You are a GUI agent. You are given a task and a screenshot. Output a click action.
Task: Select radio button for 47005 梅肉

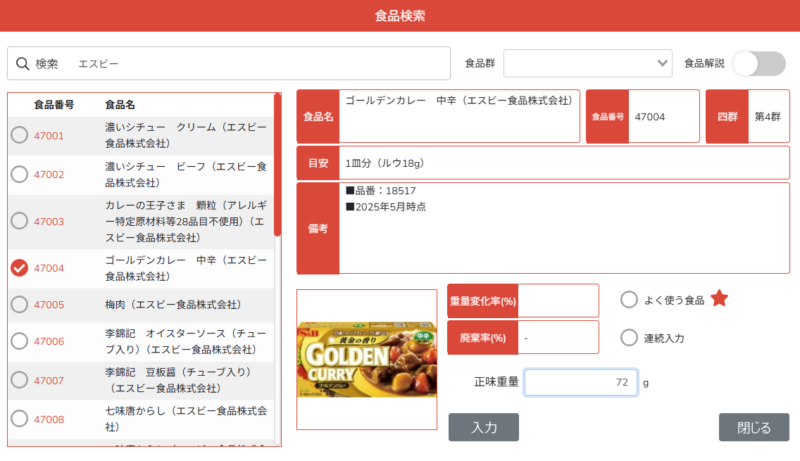[19, 305]
